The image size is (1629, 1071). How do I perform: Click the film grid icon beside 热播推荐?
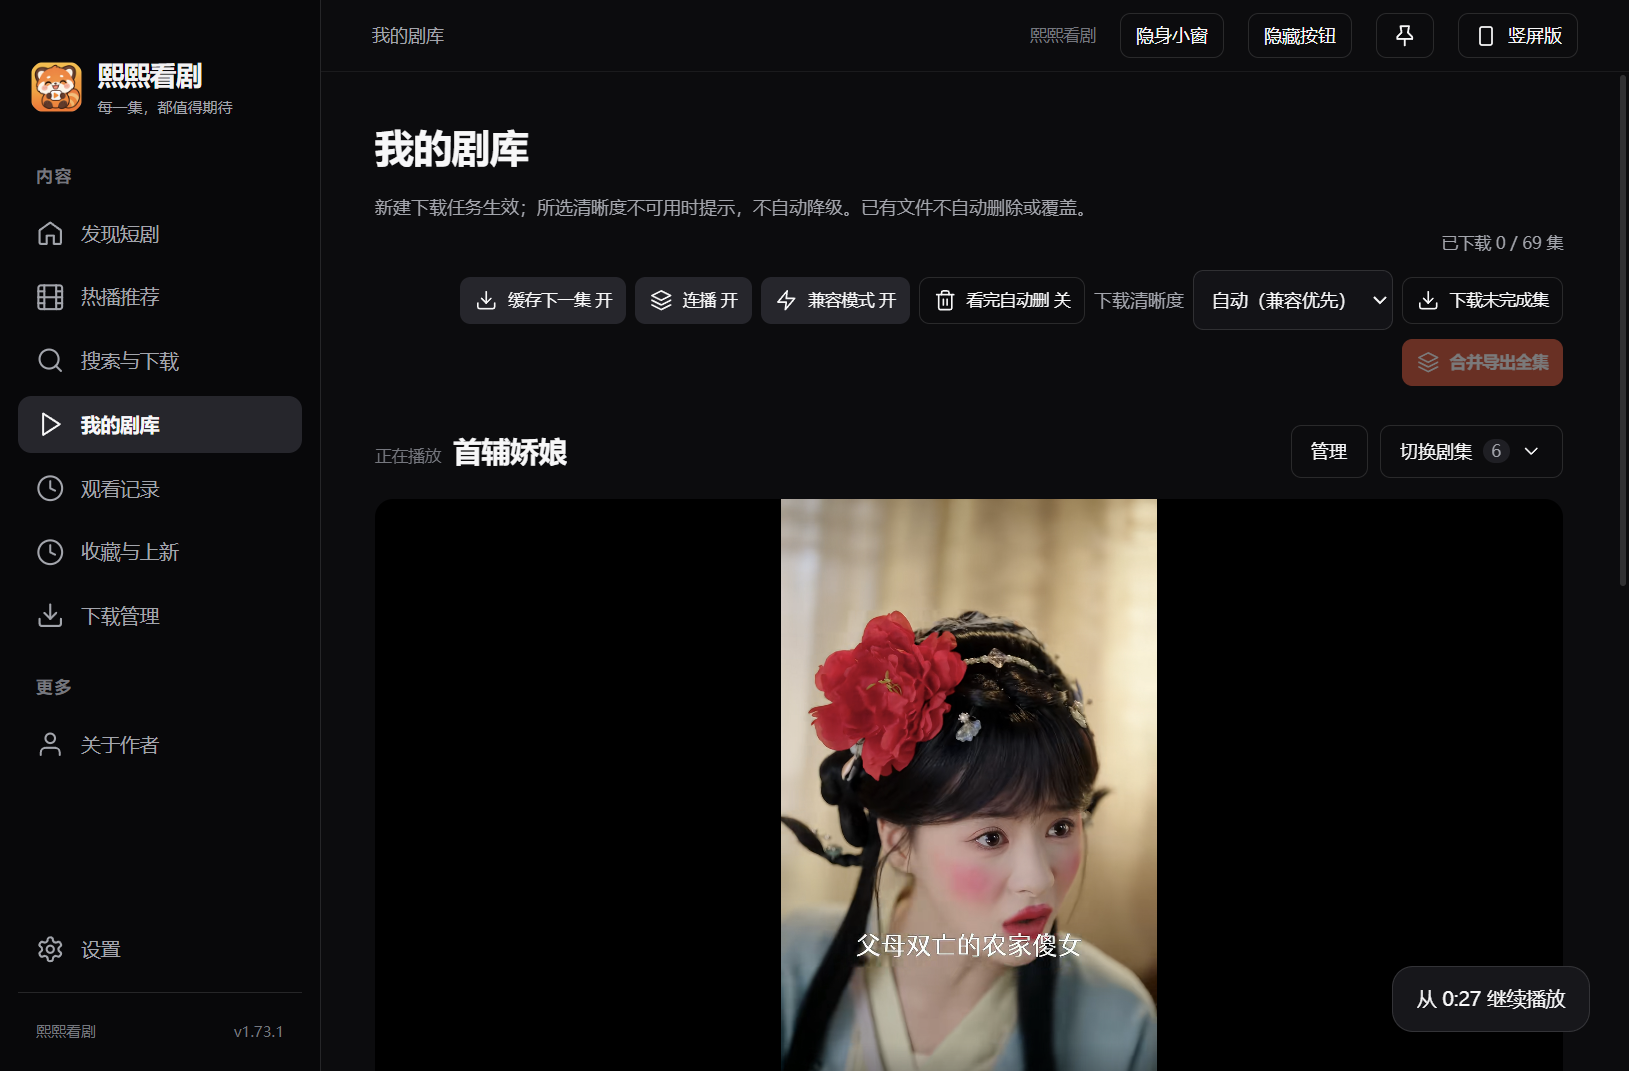point(50,297)
